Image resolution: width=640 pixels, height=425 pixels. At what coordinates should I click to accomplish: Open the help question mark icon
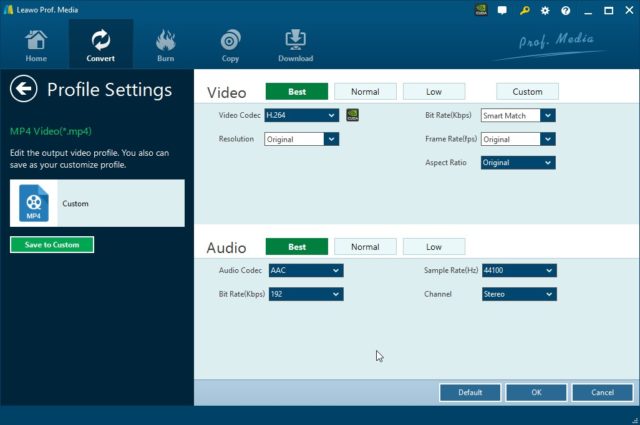pyautogui.click(x=565, y=11)
